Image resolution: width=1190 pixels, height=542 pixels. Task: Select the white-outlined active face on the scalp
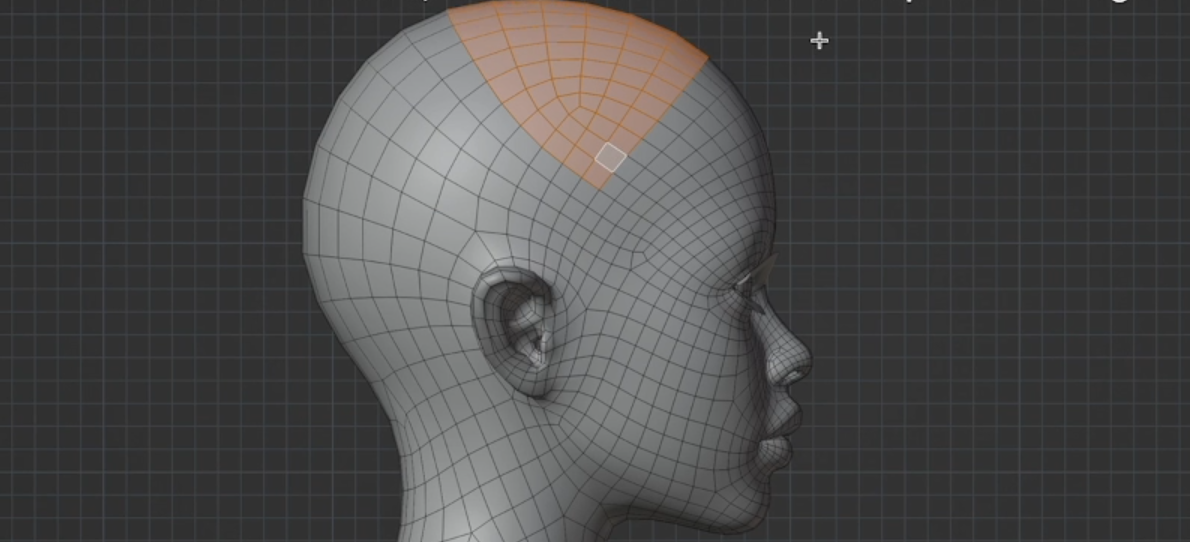tap(610, 157)
